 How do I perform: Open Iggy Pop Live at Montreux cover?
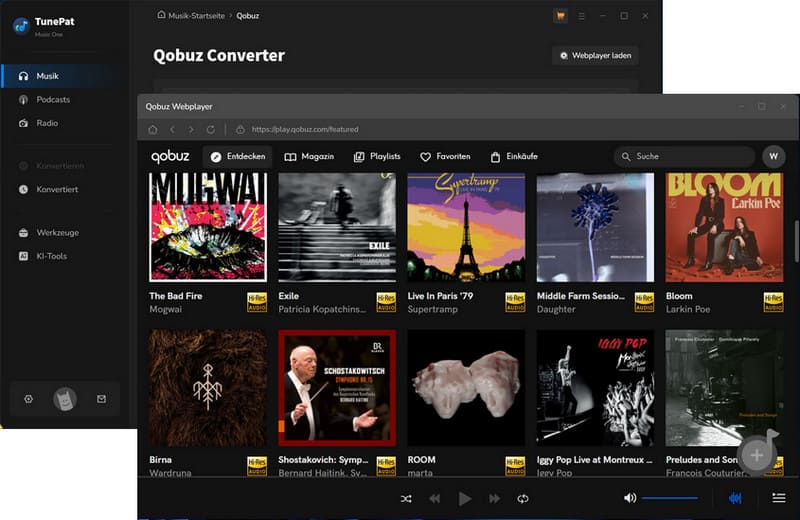click(595, 388)
